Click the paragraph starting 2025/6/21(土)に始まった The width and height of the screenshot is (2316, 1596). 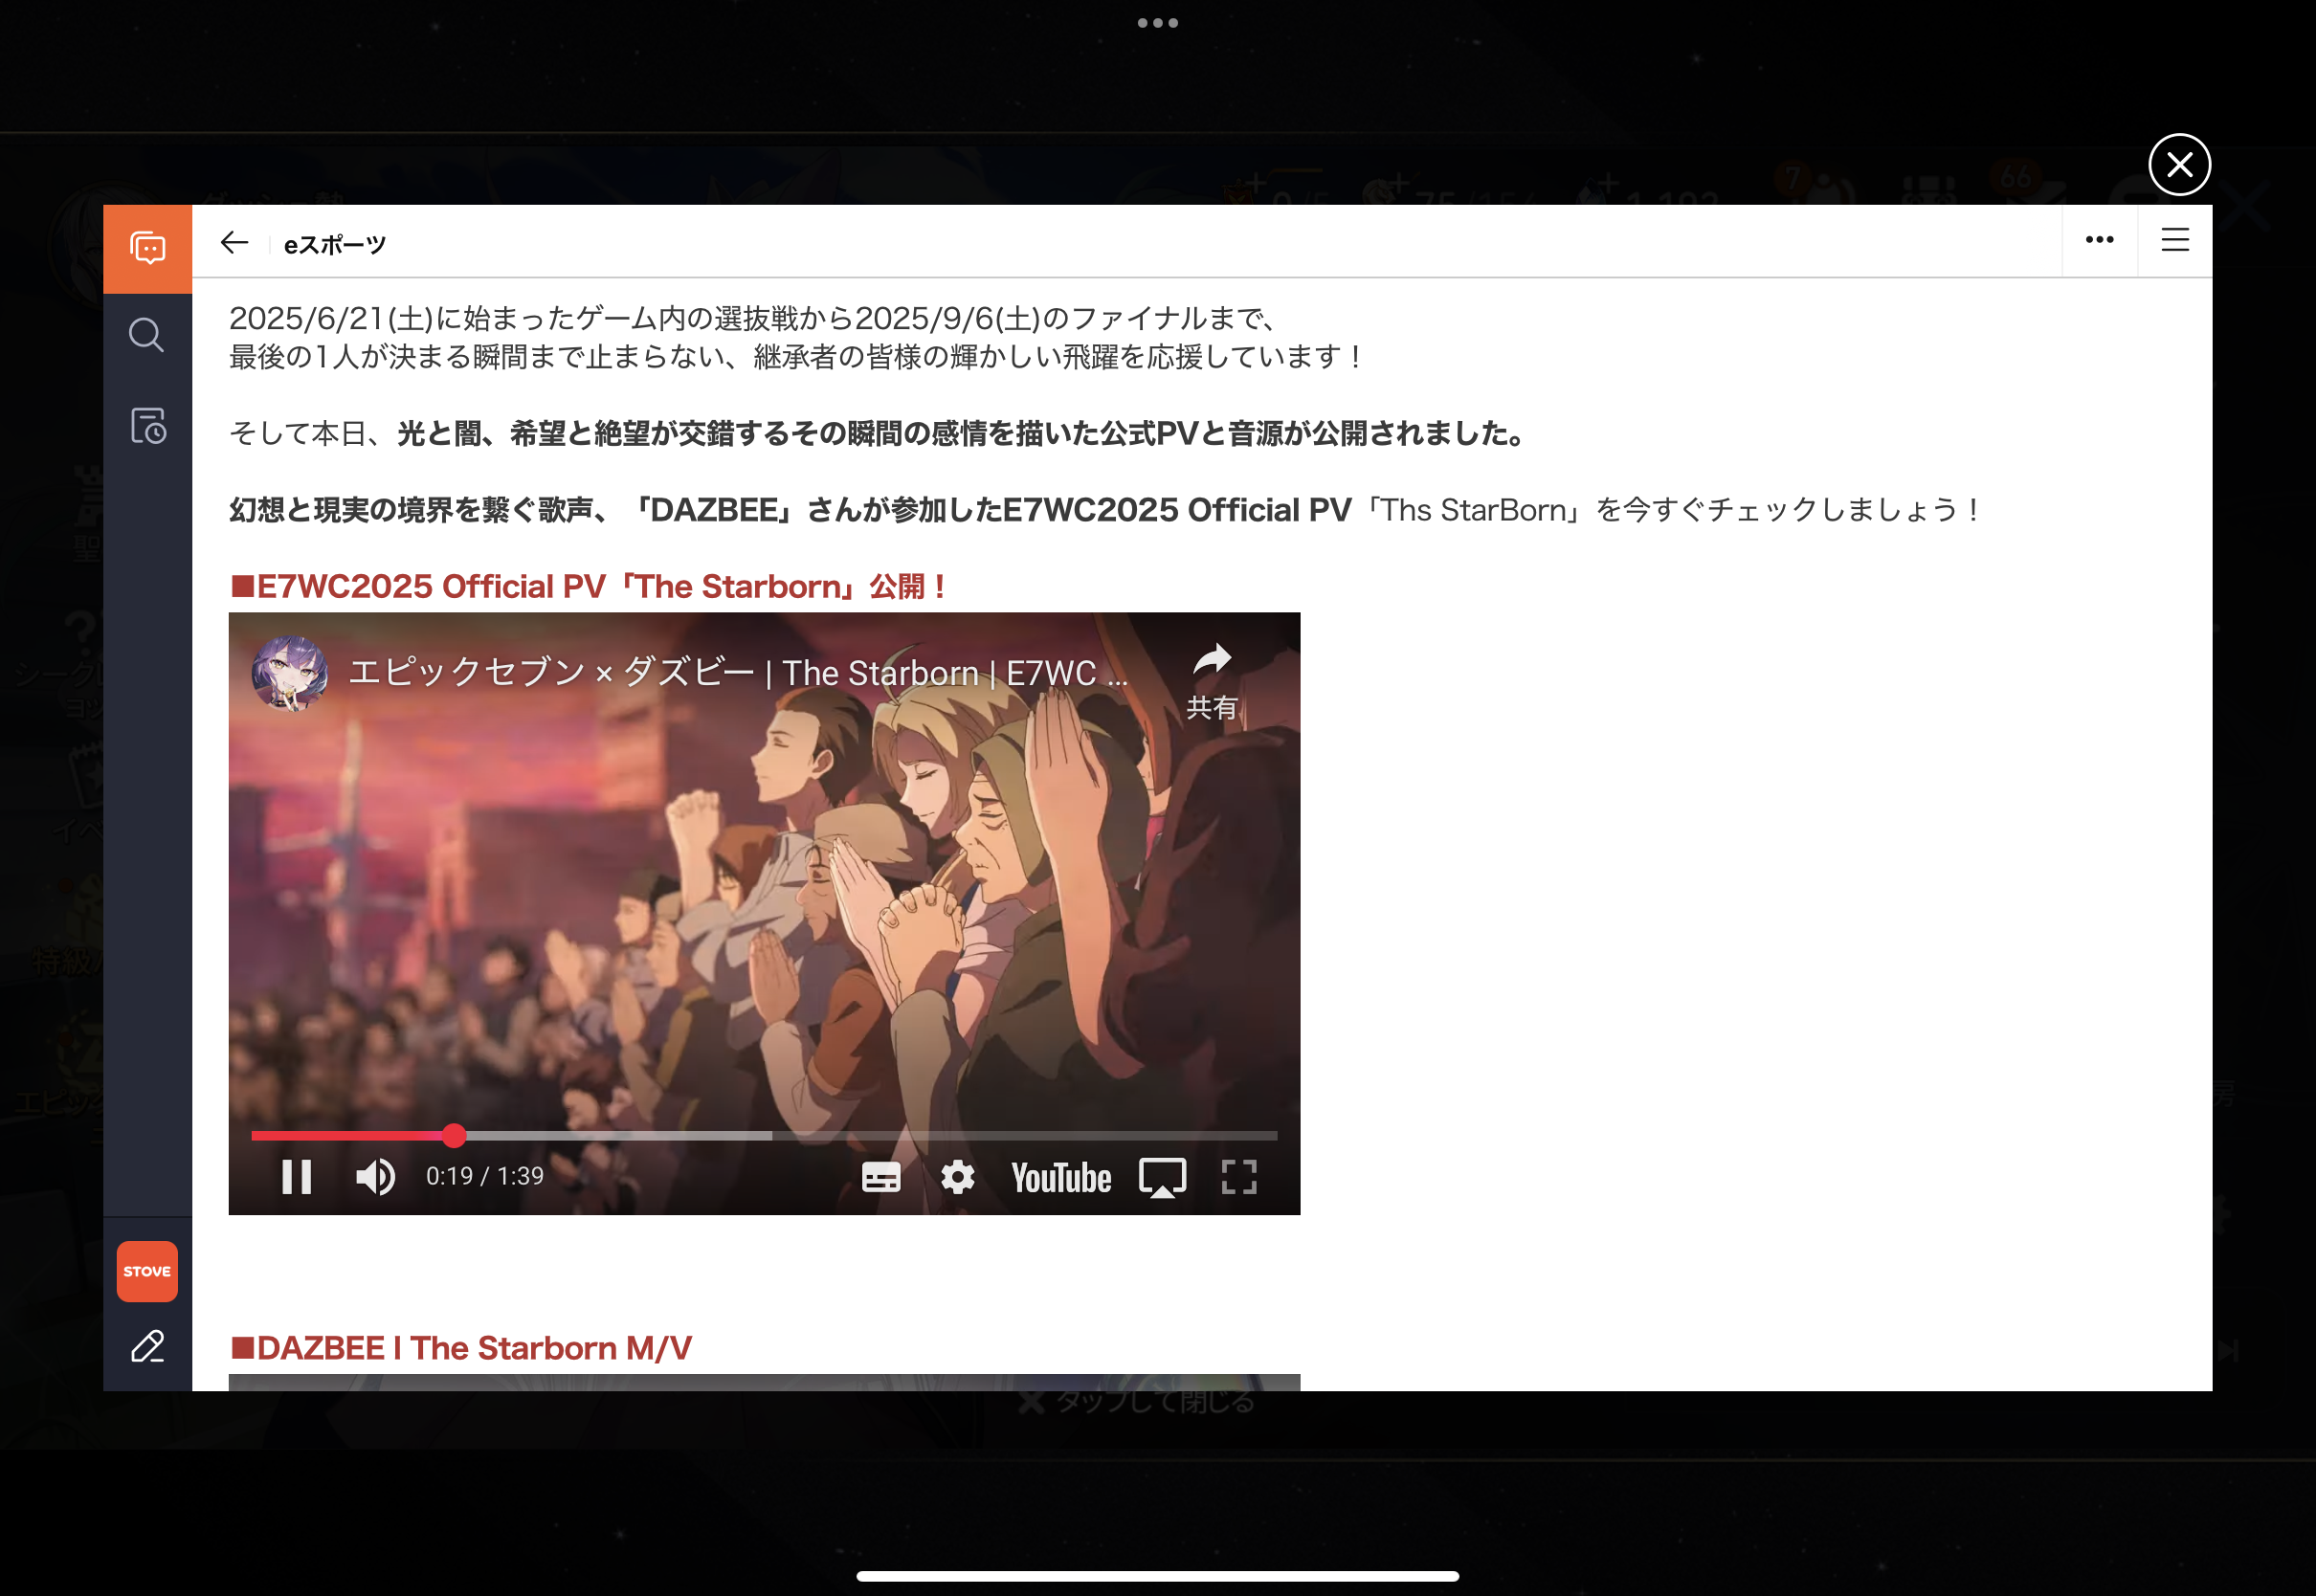click(795, 337)
